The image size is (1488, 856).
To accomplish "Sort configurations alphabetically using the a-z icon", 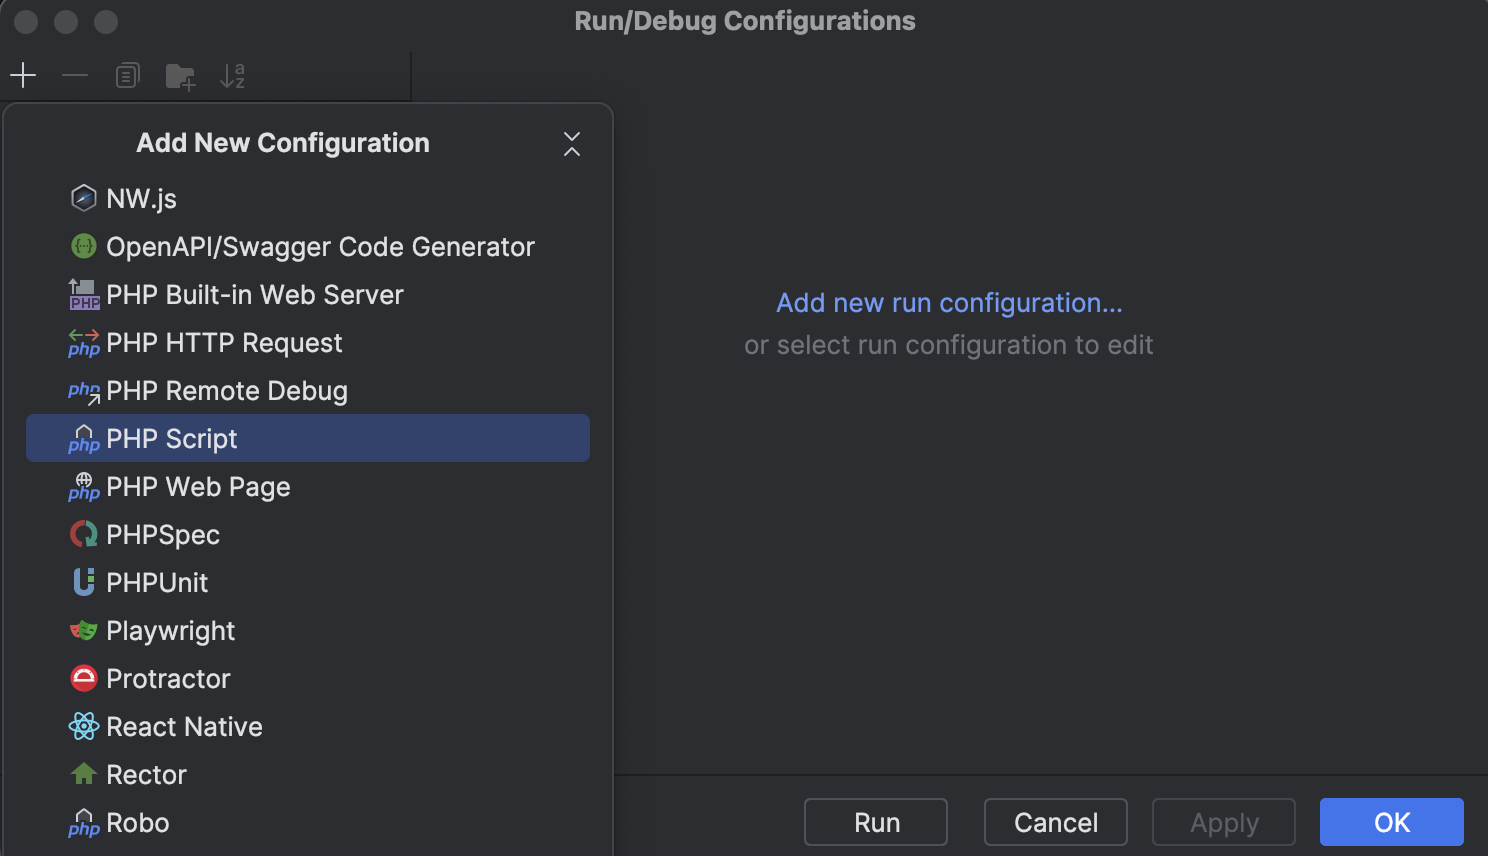I will click(231, 75).
